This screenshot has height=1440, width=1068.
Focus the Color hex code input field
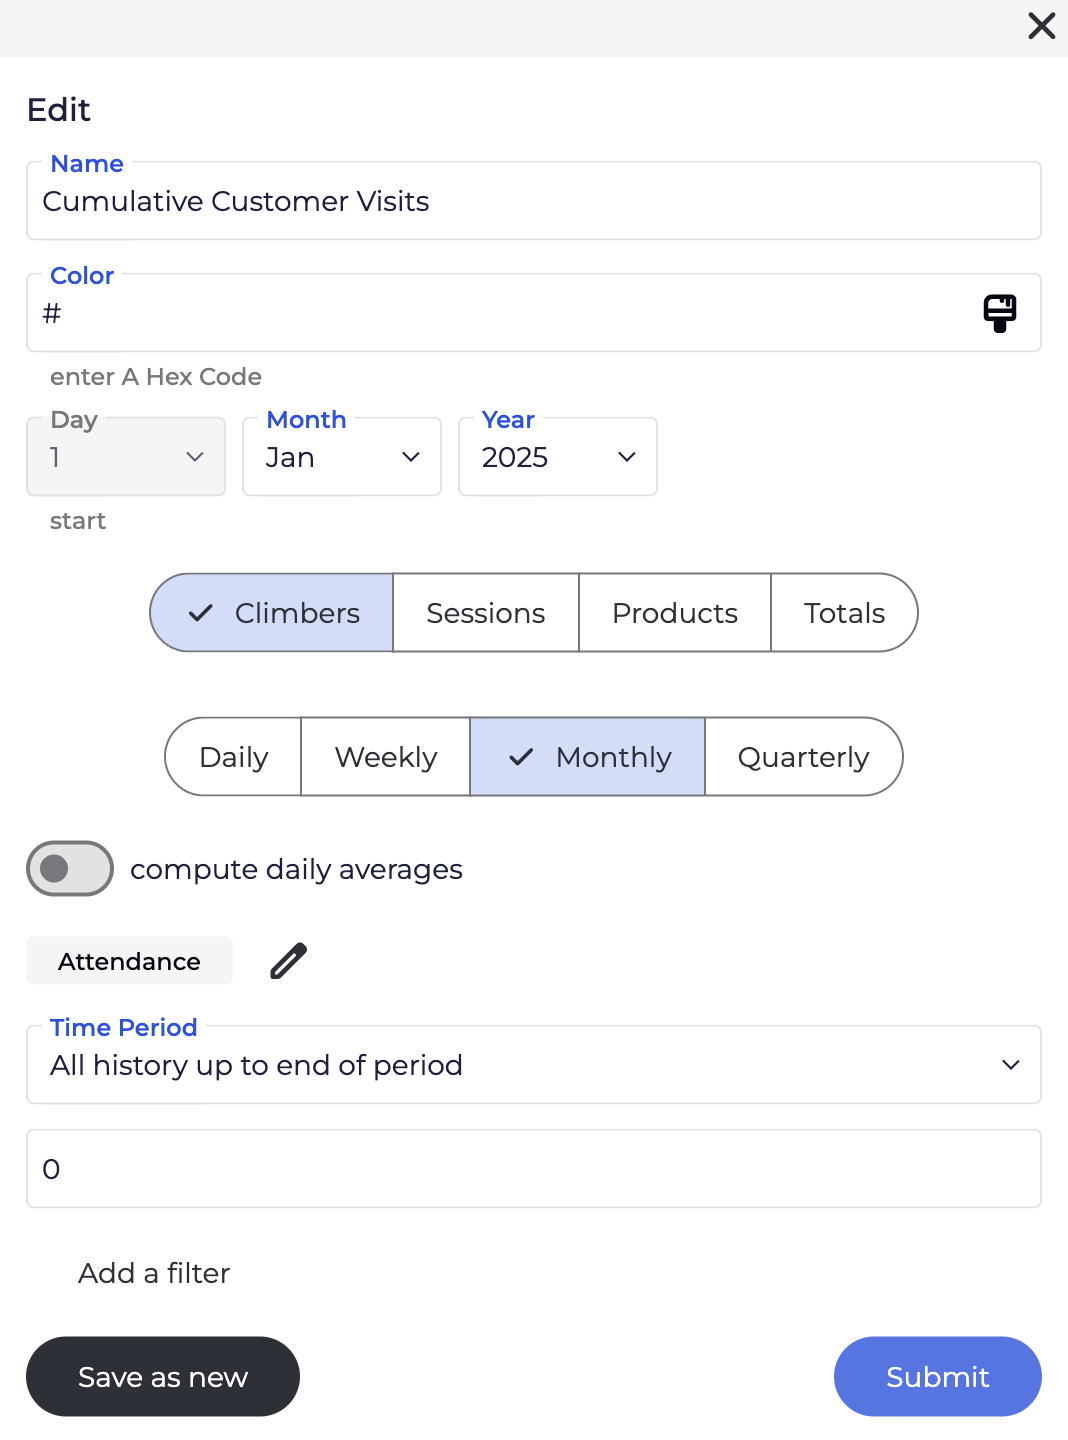500,313
